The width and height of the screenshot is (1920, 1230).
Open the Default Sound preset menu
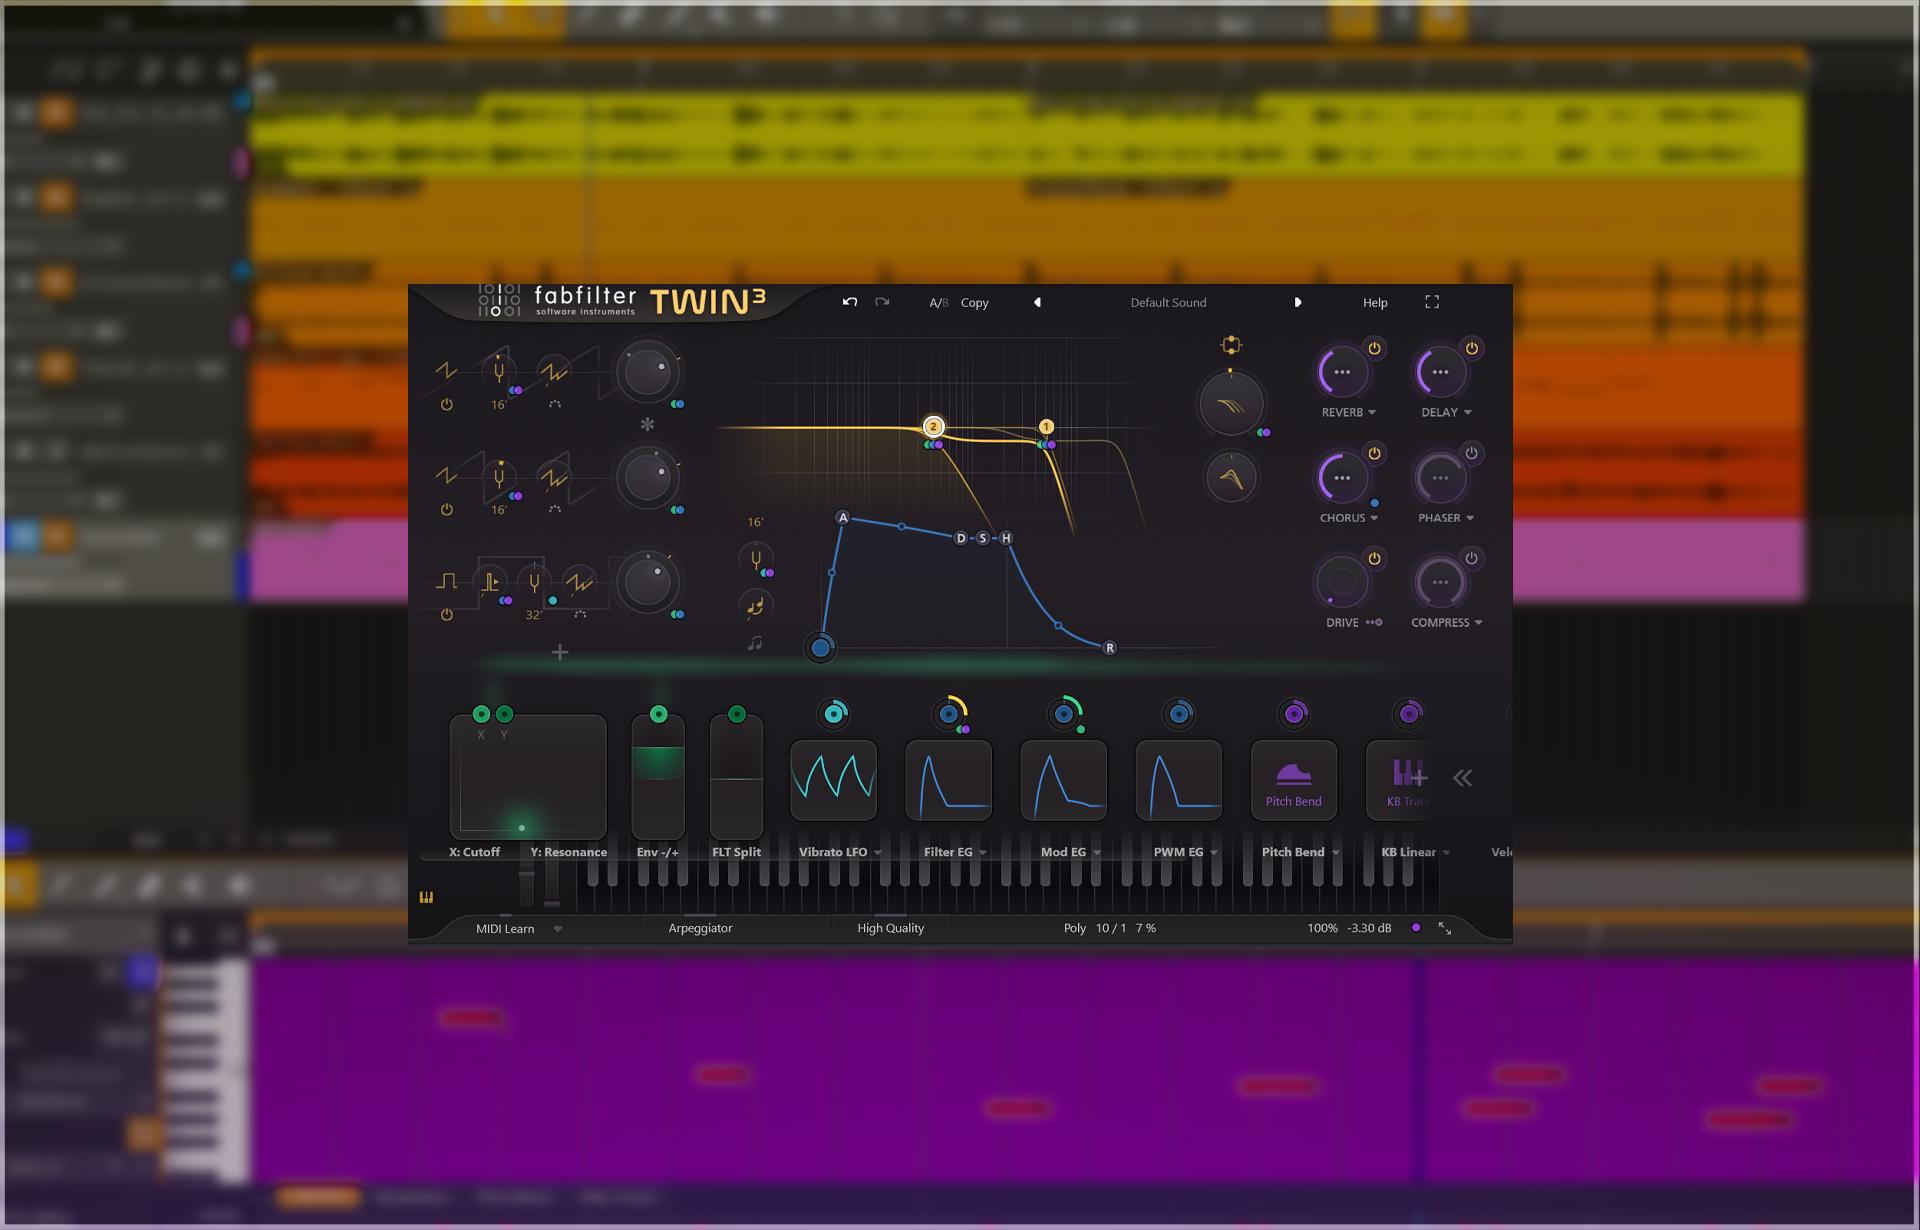coord(1168,302)
